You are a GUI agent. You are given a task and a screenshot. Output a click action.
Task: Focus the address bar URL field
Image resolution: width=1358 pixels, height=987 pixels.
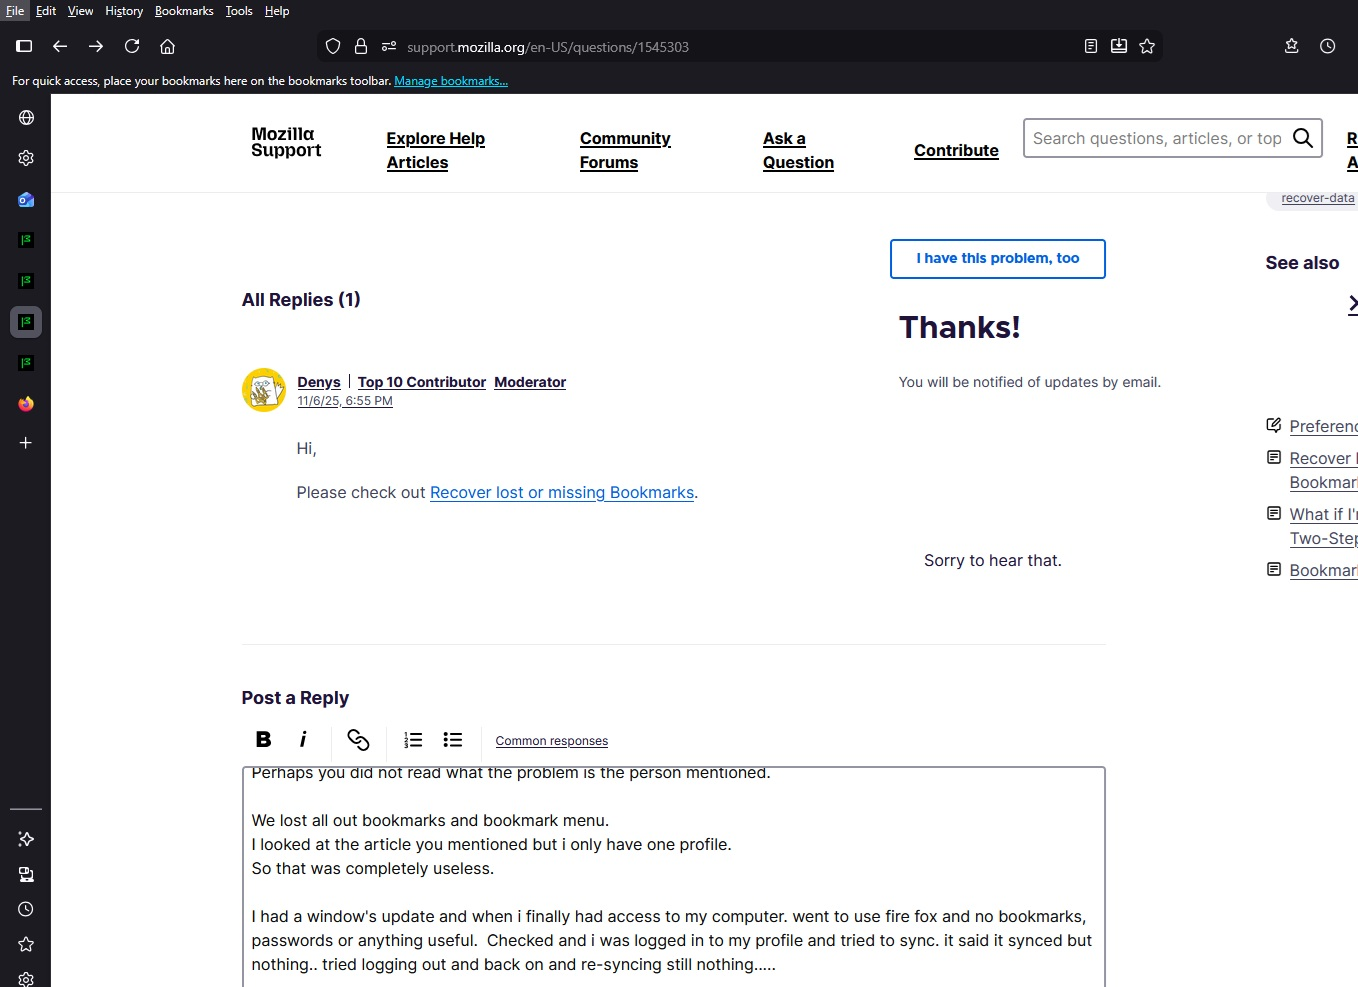tap(740, 47)
